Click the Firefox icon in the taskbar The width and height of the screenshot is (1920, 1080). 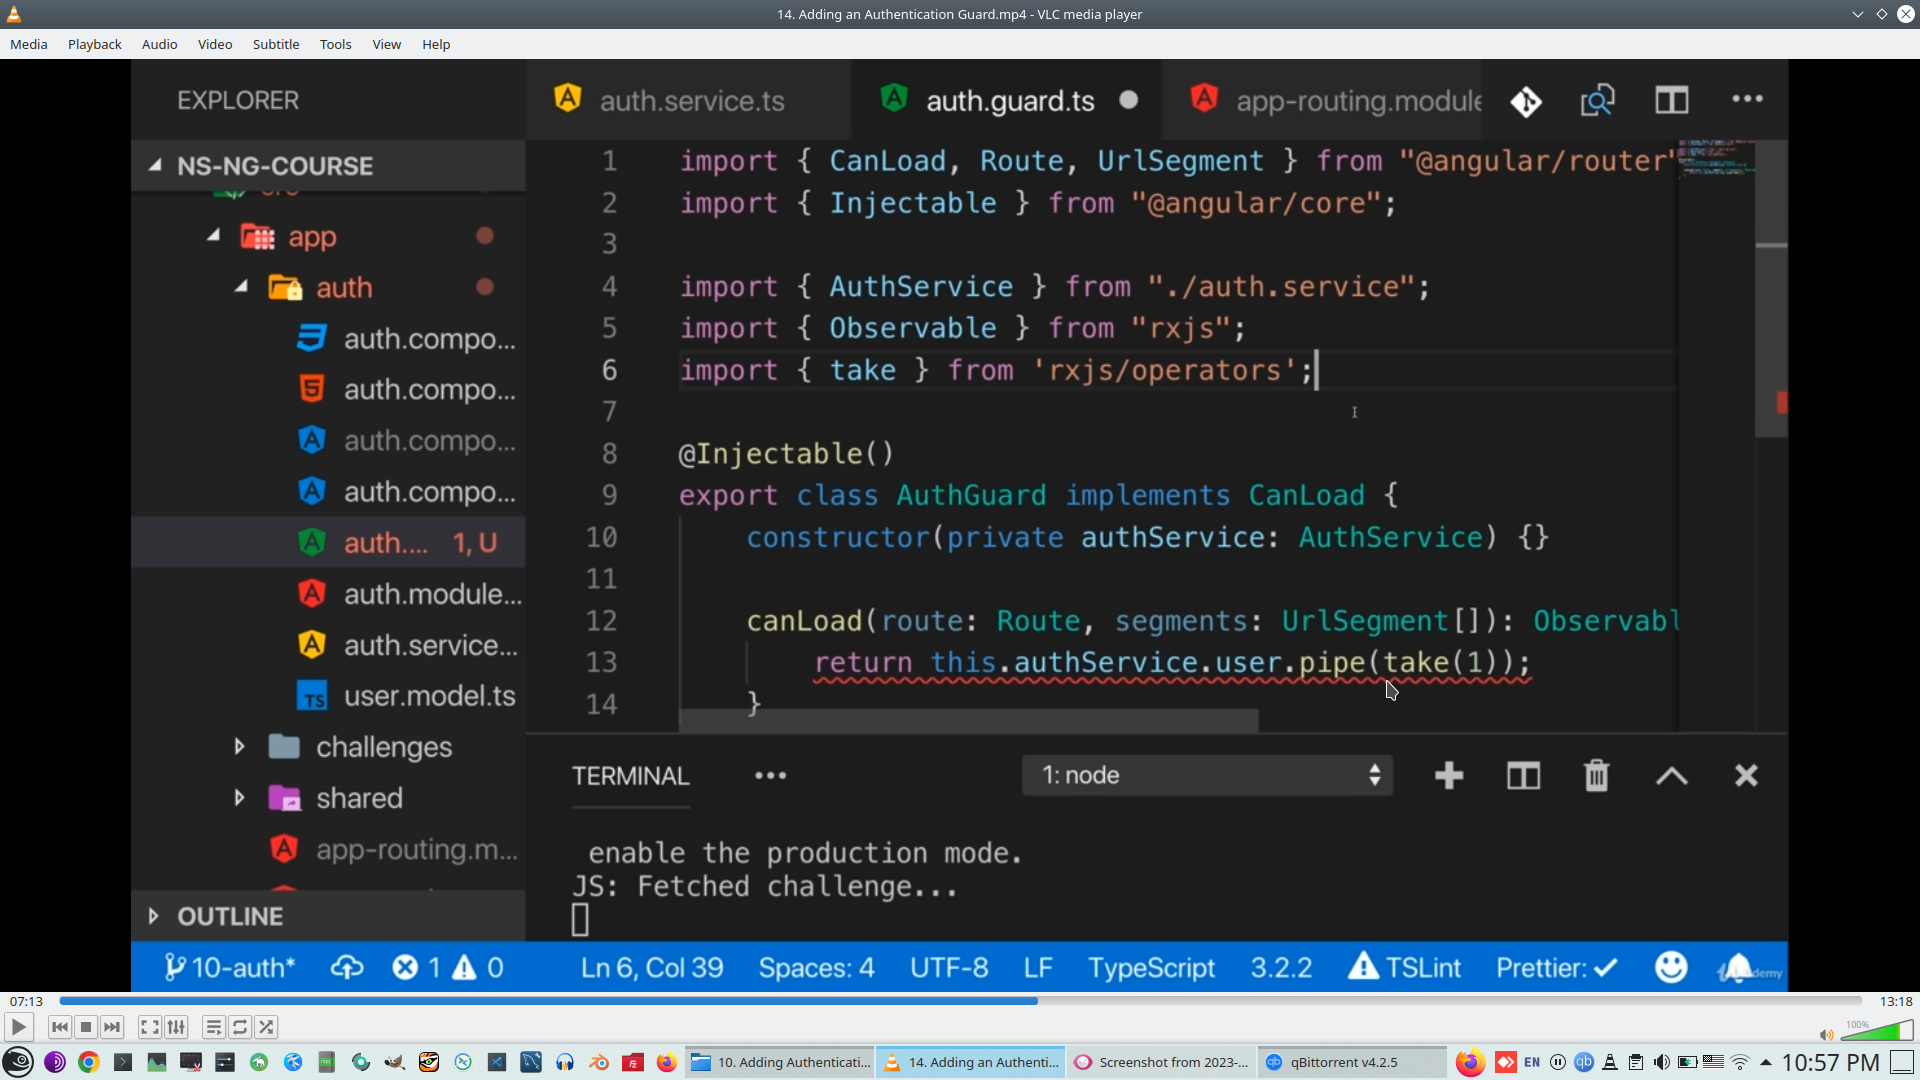tap(666, 1062)
